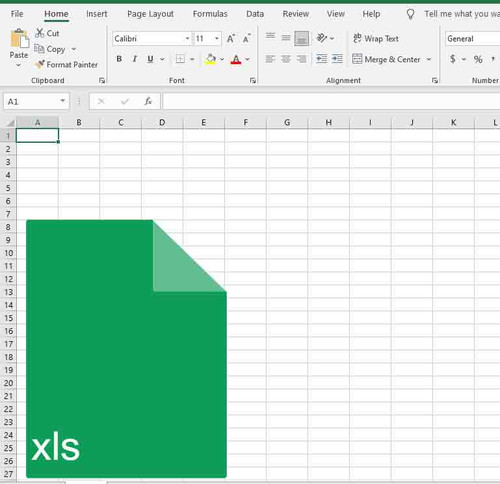This screenshot has height=484, width=500.
Task: Open the Calibri font name dropdown
Action: (x=187, y=39)
